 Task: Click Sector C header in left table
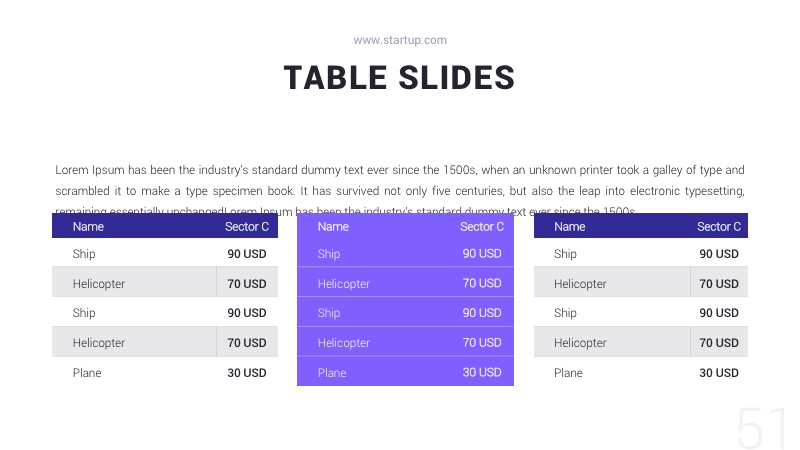point(247,227)
